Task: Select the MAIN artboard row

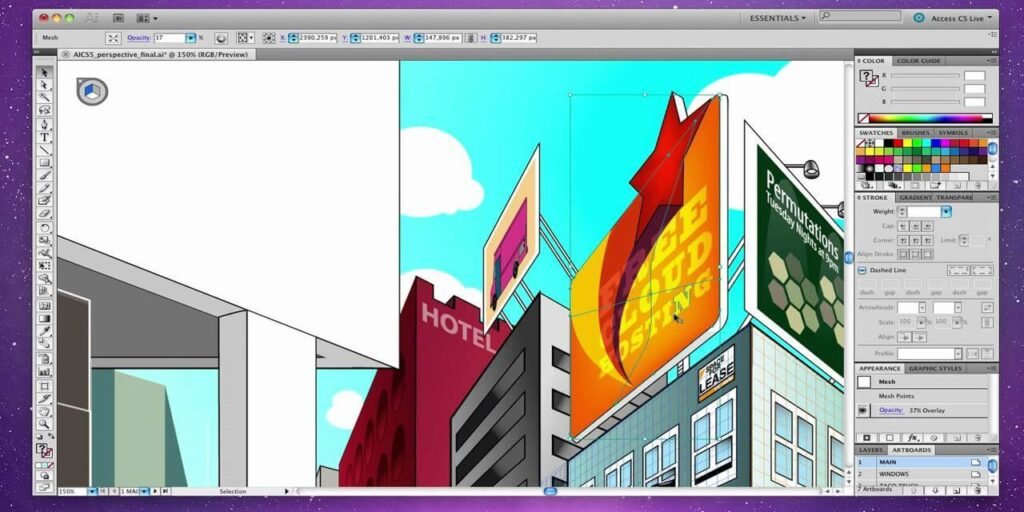Action: point(921,462)
